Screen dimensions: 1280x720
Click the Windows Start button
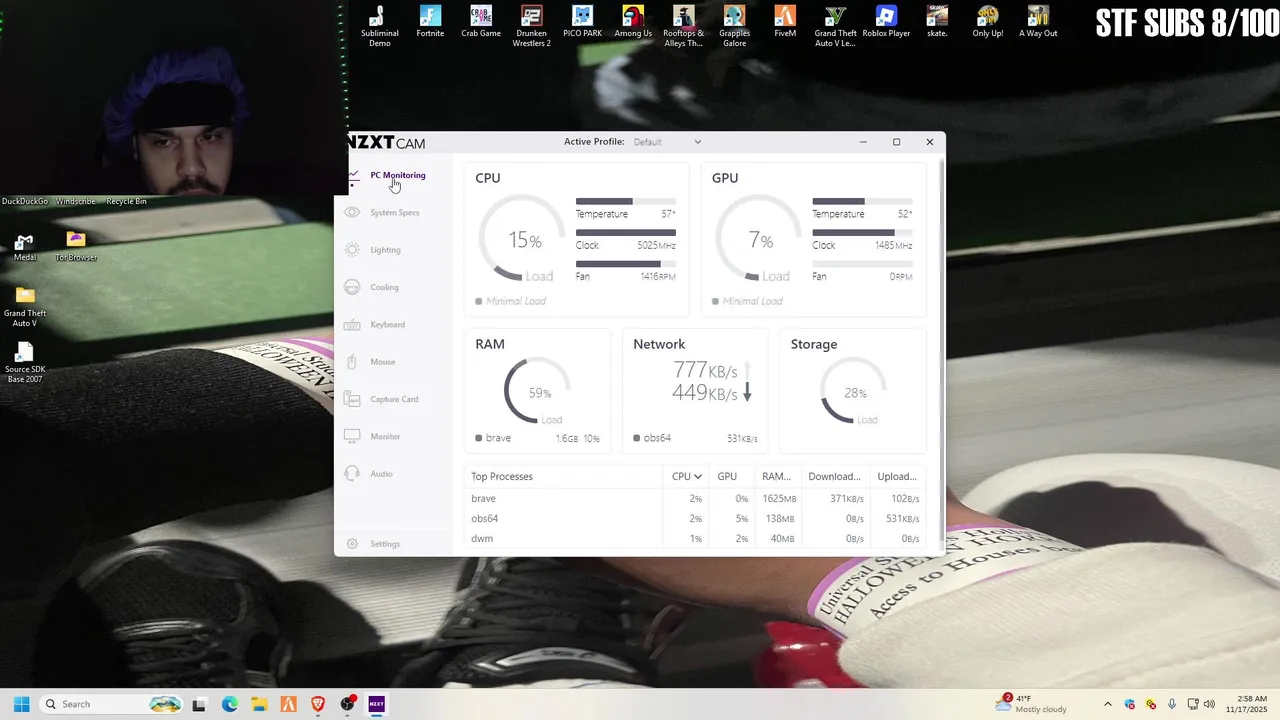[x=21, y=704]
